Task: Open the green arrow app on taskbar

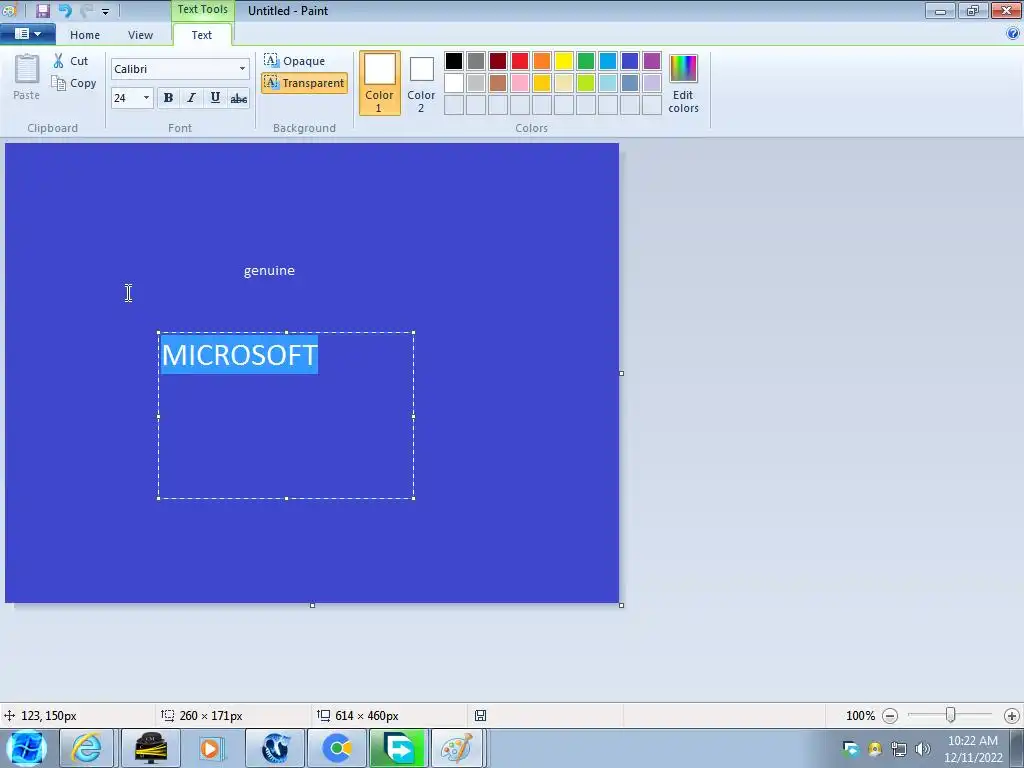Action: pyautogui.click(x=398, y=748)
